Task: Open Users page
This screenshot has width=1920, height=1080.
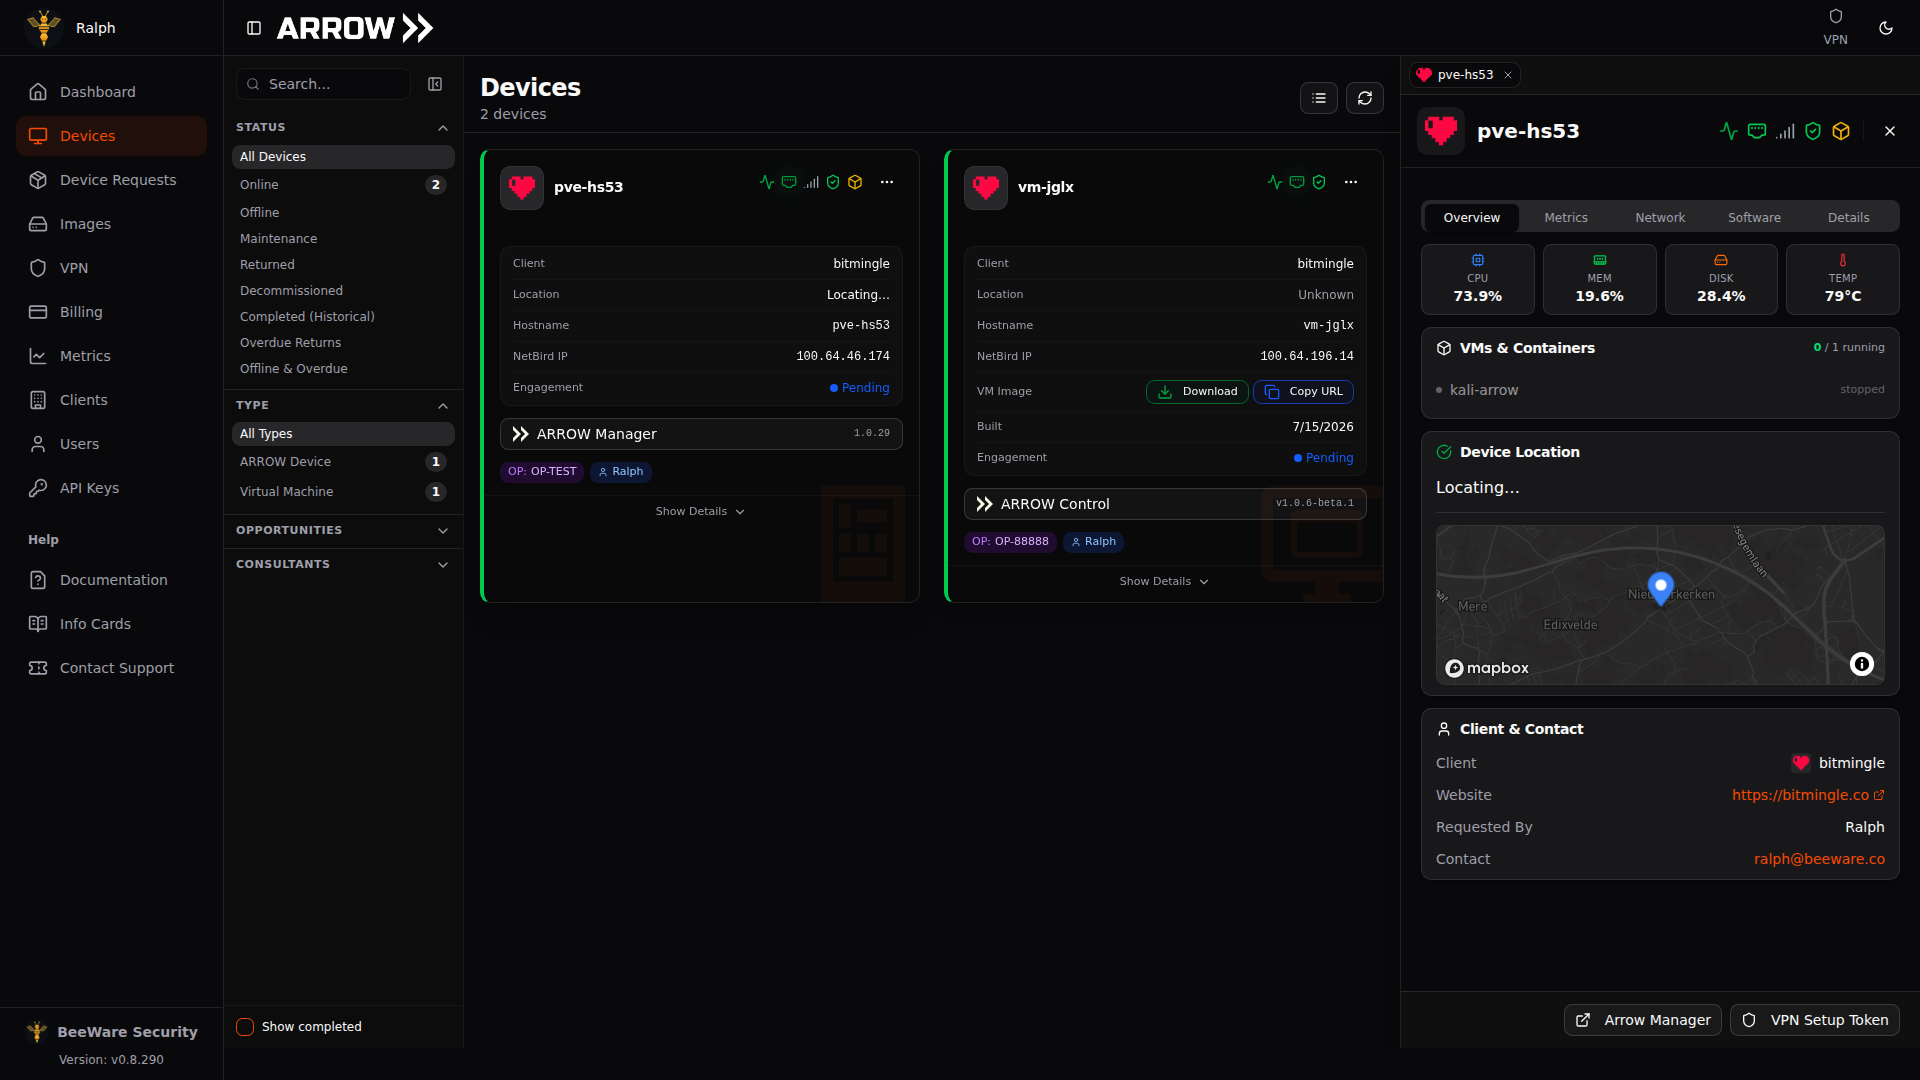Action: pos(111,444)
